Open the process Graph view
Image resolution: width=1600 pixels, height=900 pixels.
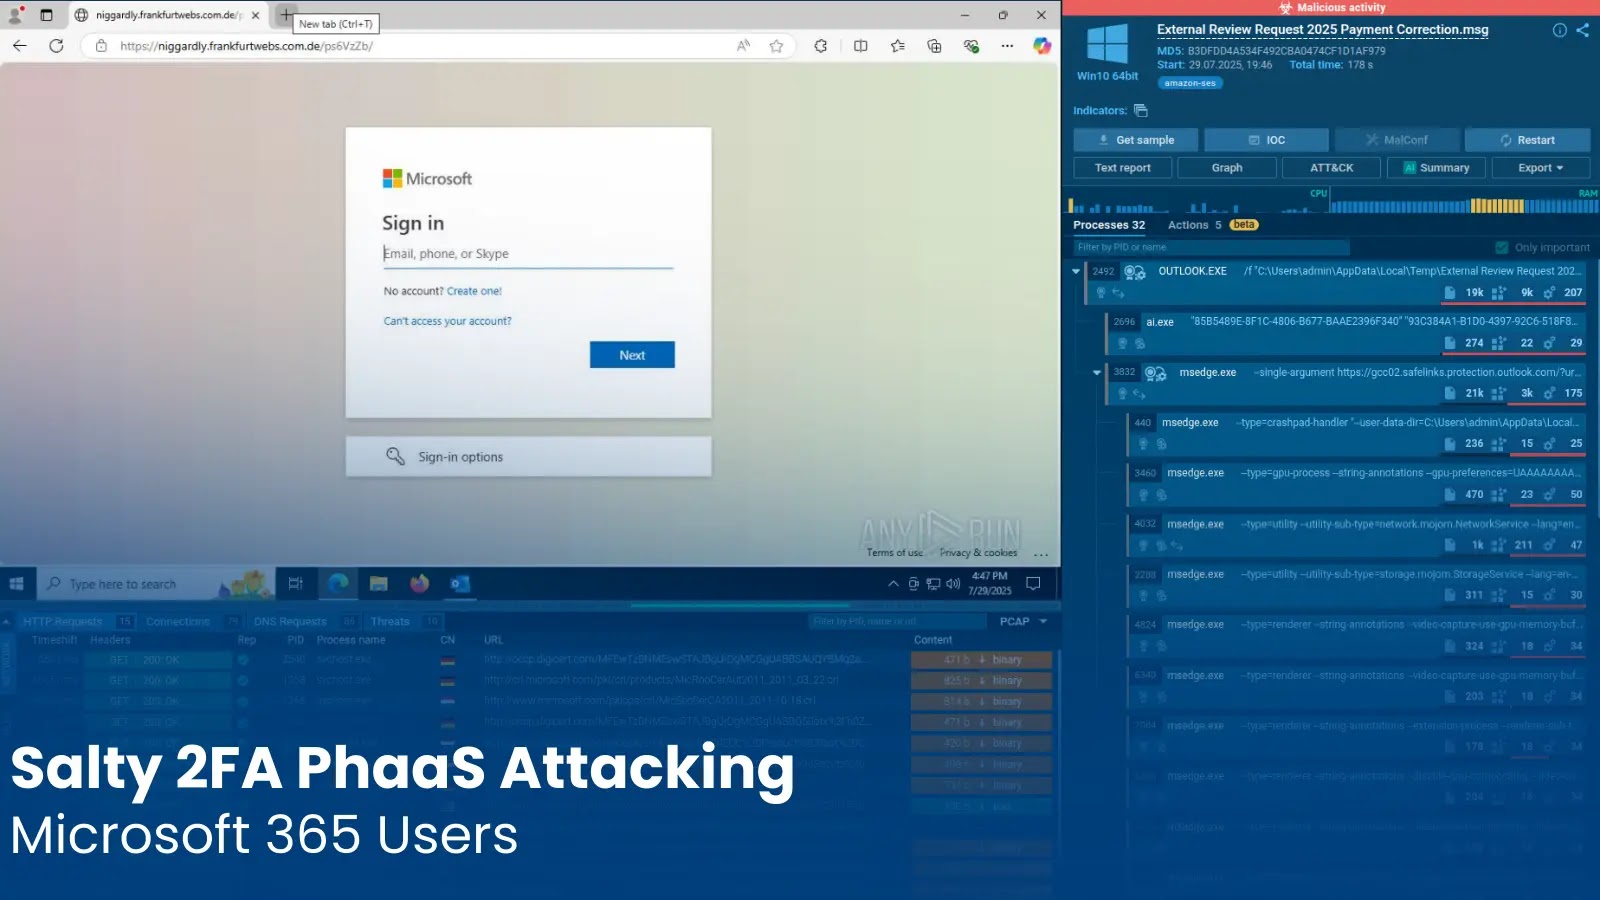click(1227, 168)
